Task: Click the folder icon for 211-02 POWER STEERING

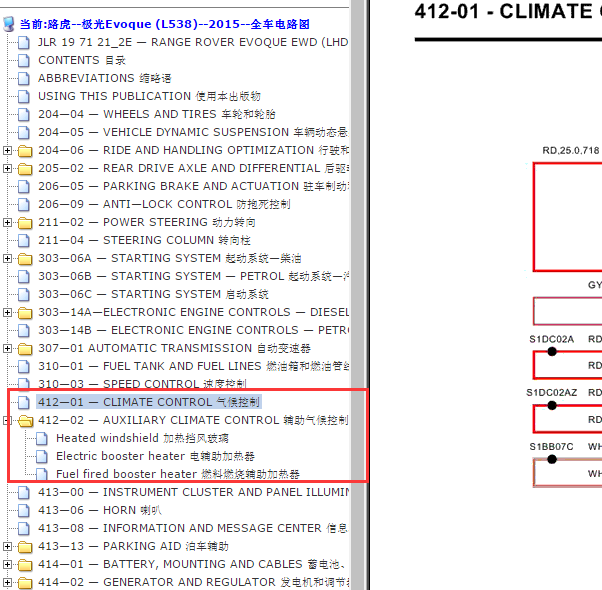Action: tap(25, 223)
